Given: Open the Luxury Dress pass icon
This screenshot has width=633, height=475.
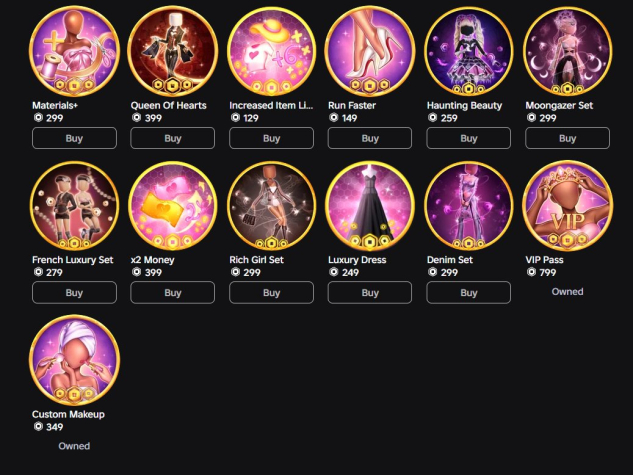Looking at the screenshot, I should click(370, 205).
